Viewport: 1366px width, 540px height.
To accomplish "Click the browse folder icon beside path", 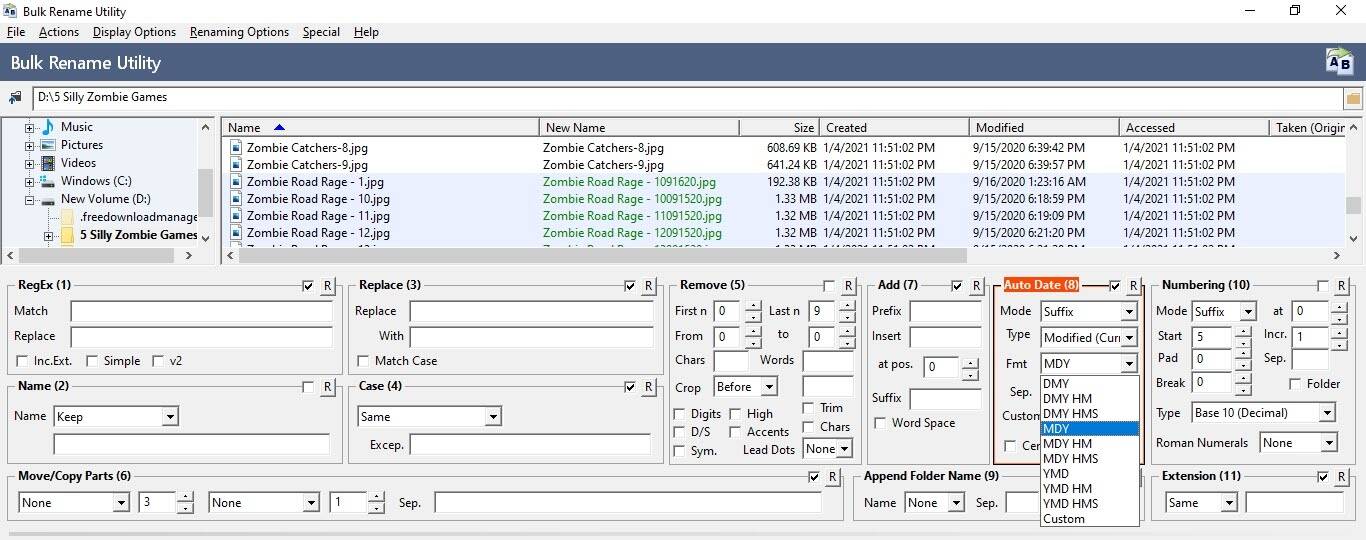I will [1353, 98].
